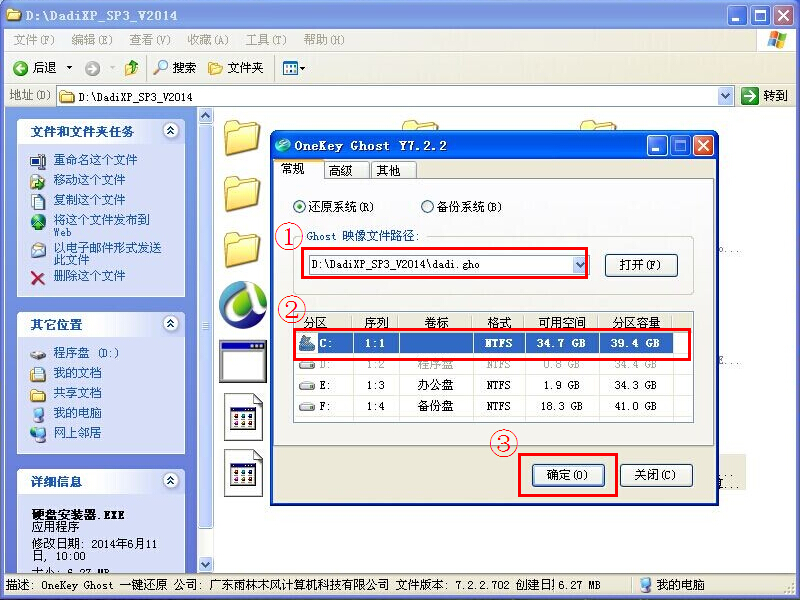Screen dimensions: 800x600
Task: Select the lower settings file icon
Action: [x=243, y=473]
